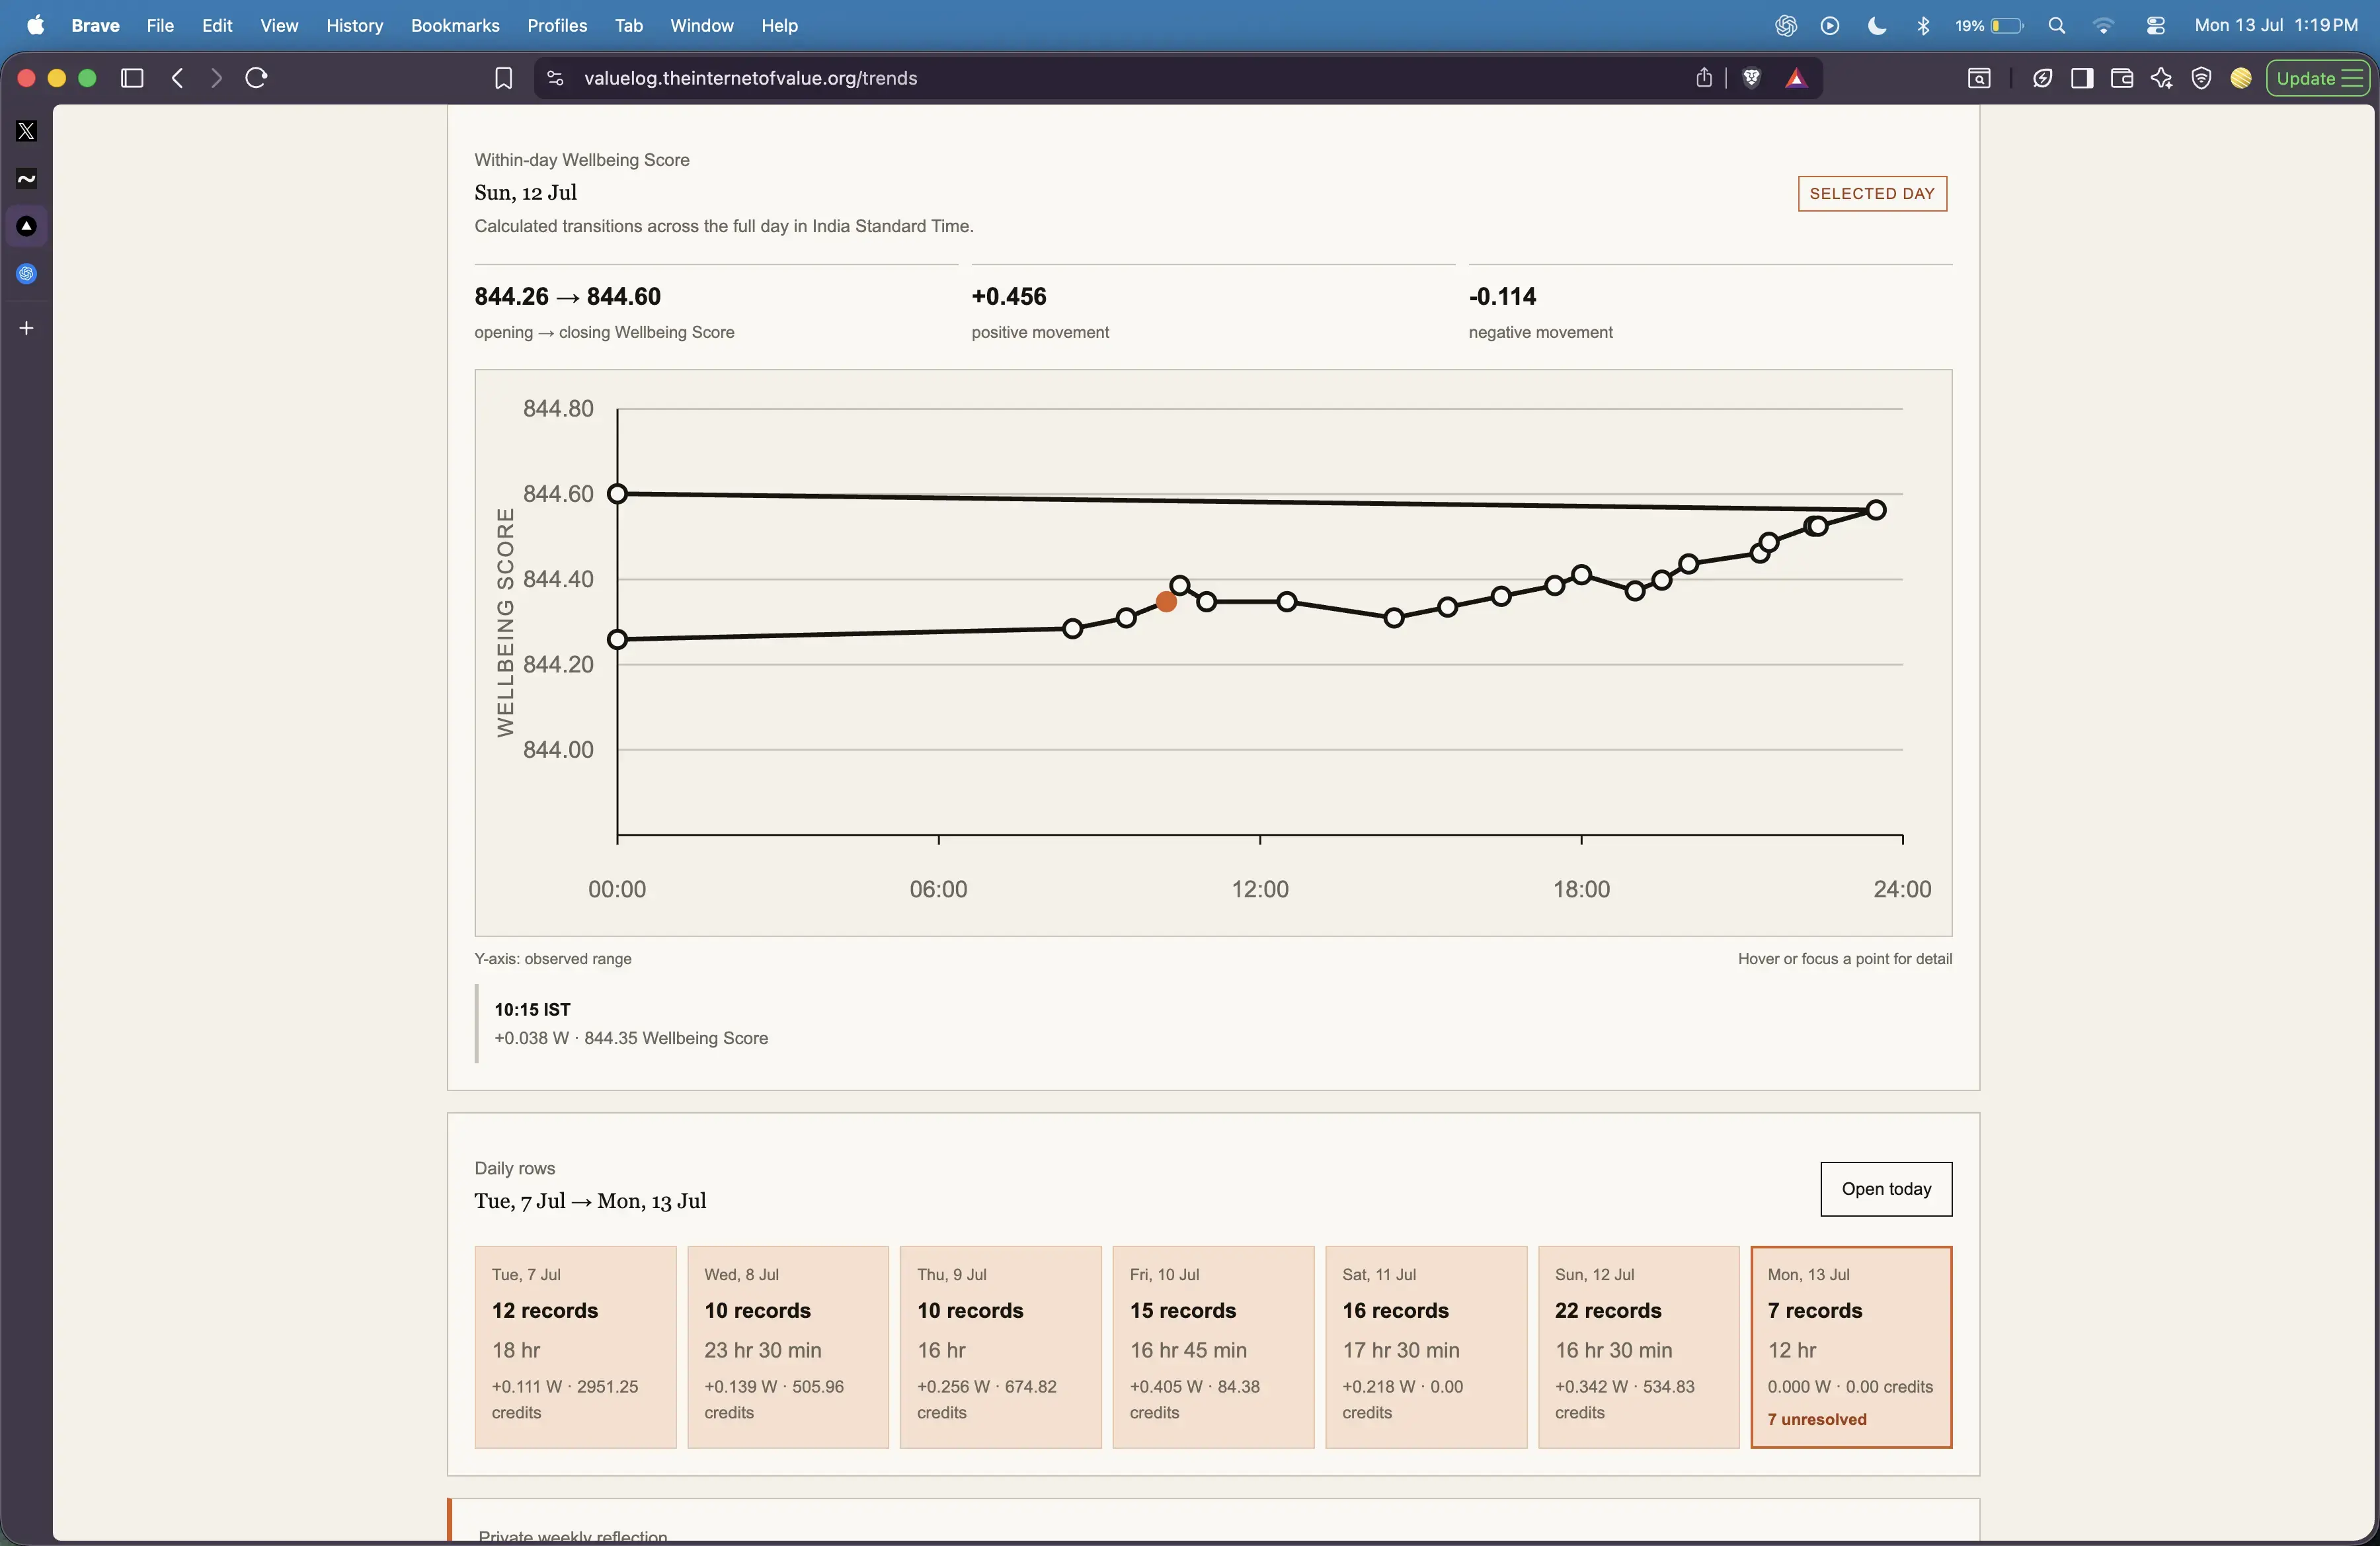
Task: Click the final chart point near 24:00
Action: click(1876, 510)
